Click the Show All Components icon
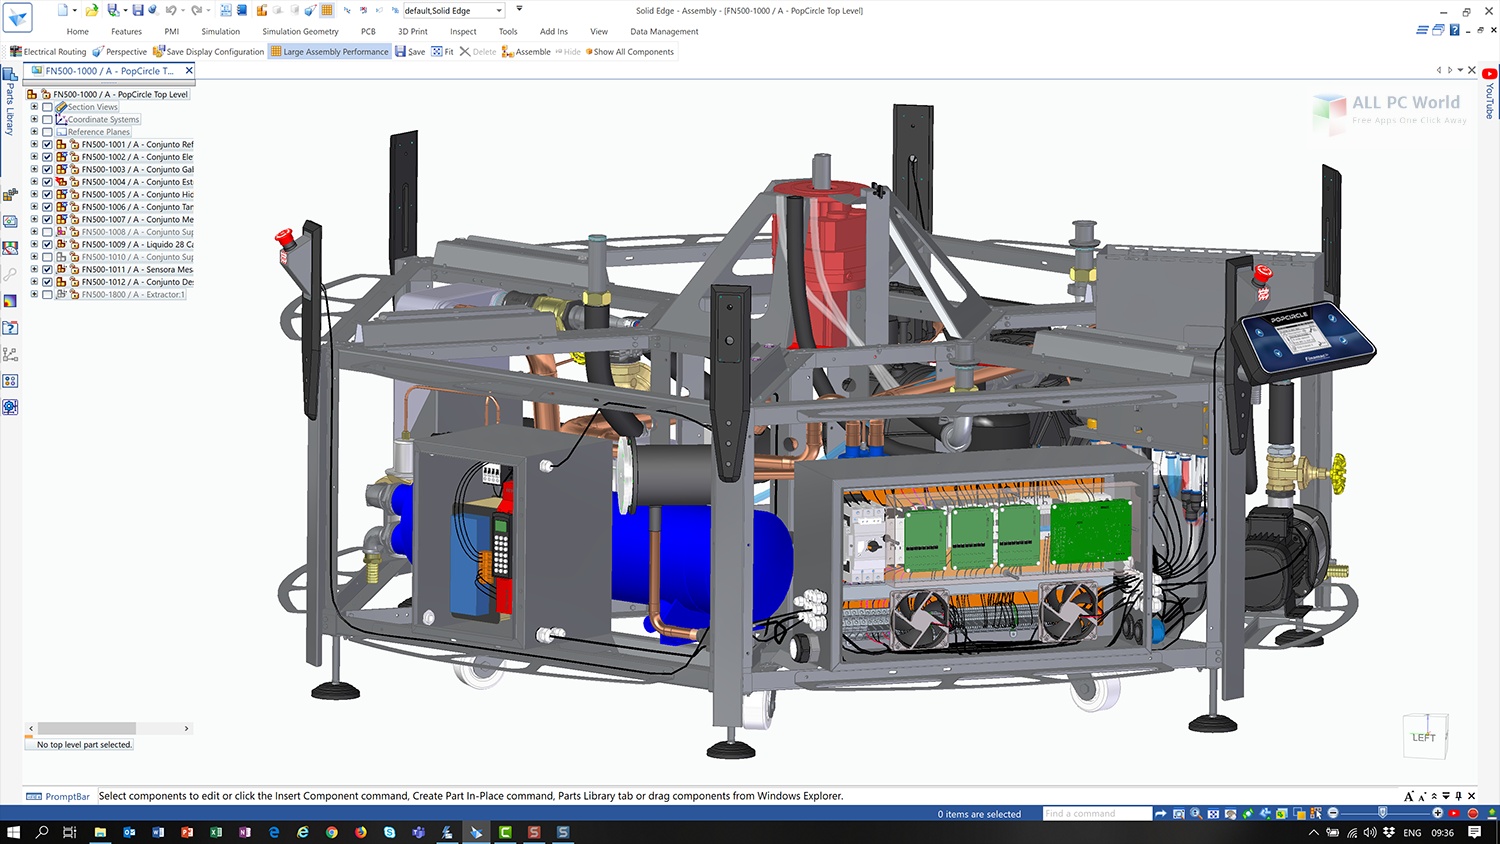This screenshot has width=1500, height=844. point(589,52)
